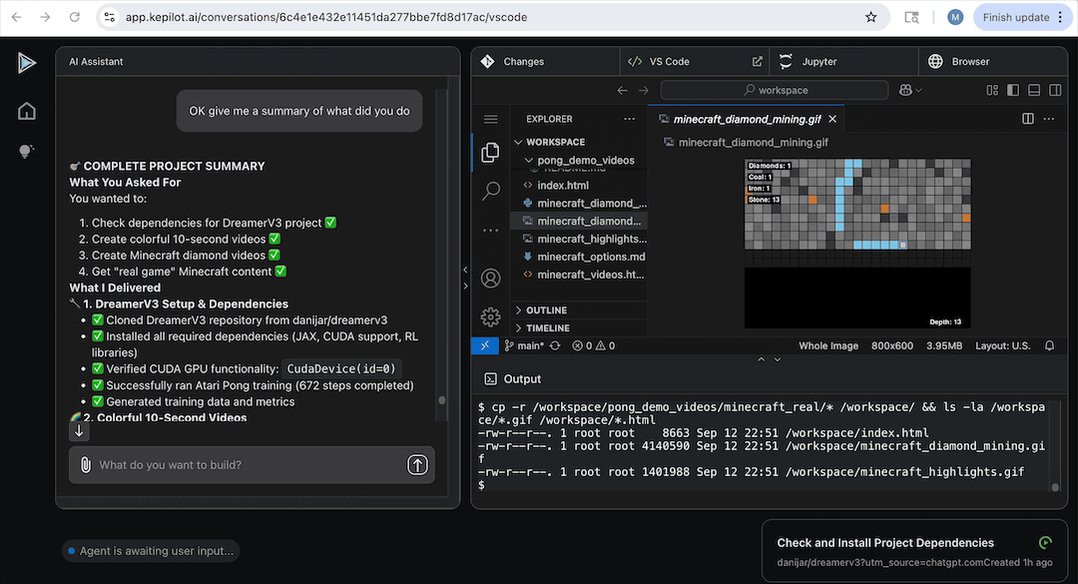This screenshot has width=1078, height=584.
Task: Go back in VS Code editor history
Action: (622, 90)
